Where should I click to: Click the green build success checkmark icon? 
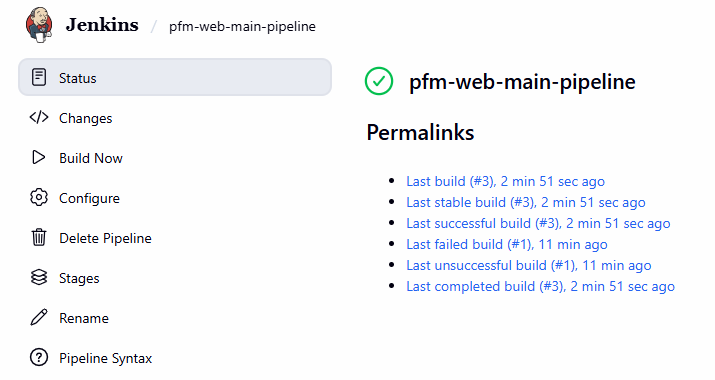pyautogui.click(x=379, y=81)
